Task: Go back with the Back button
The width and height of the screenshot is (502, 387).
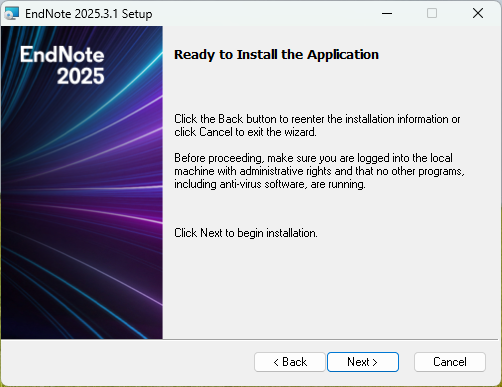Action: pyautogui.click(x=290, y=362)
